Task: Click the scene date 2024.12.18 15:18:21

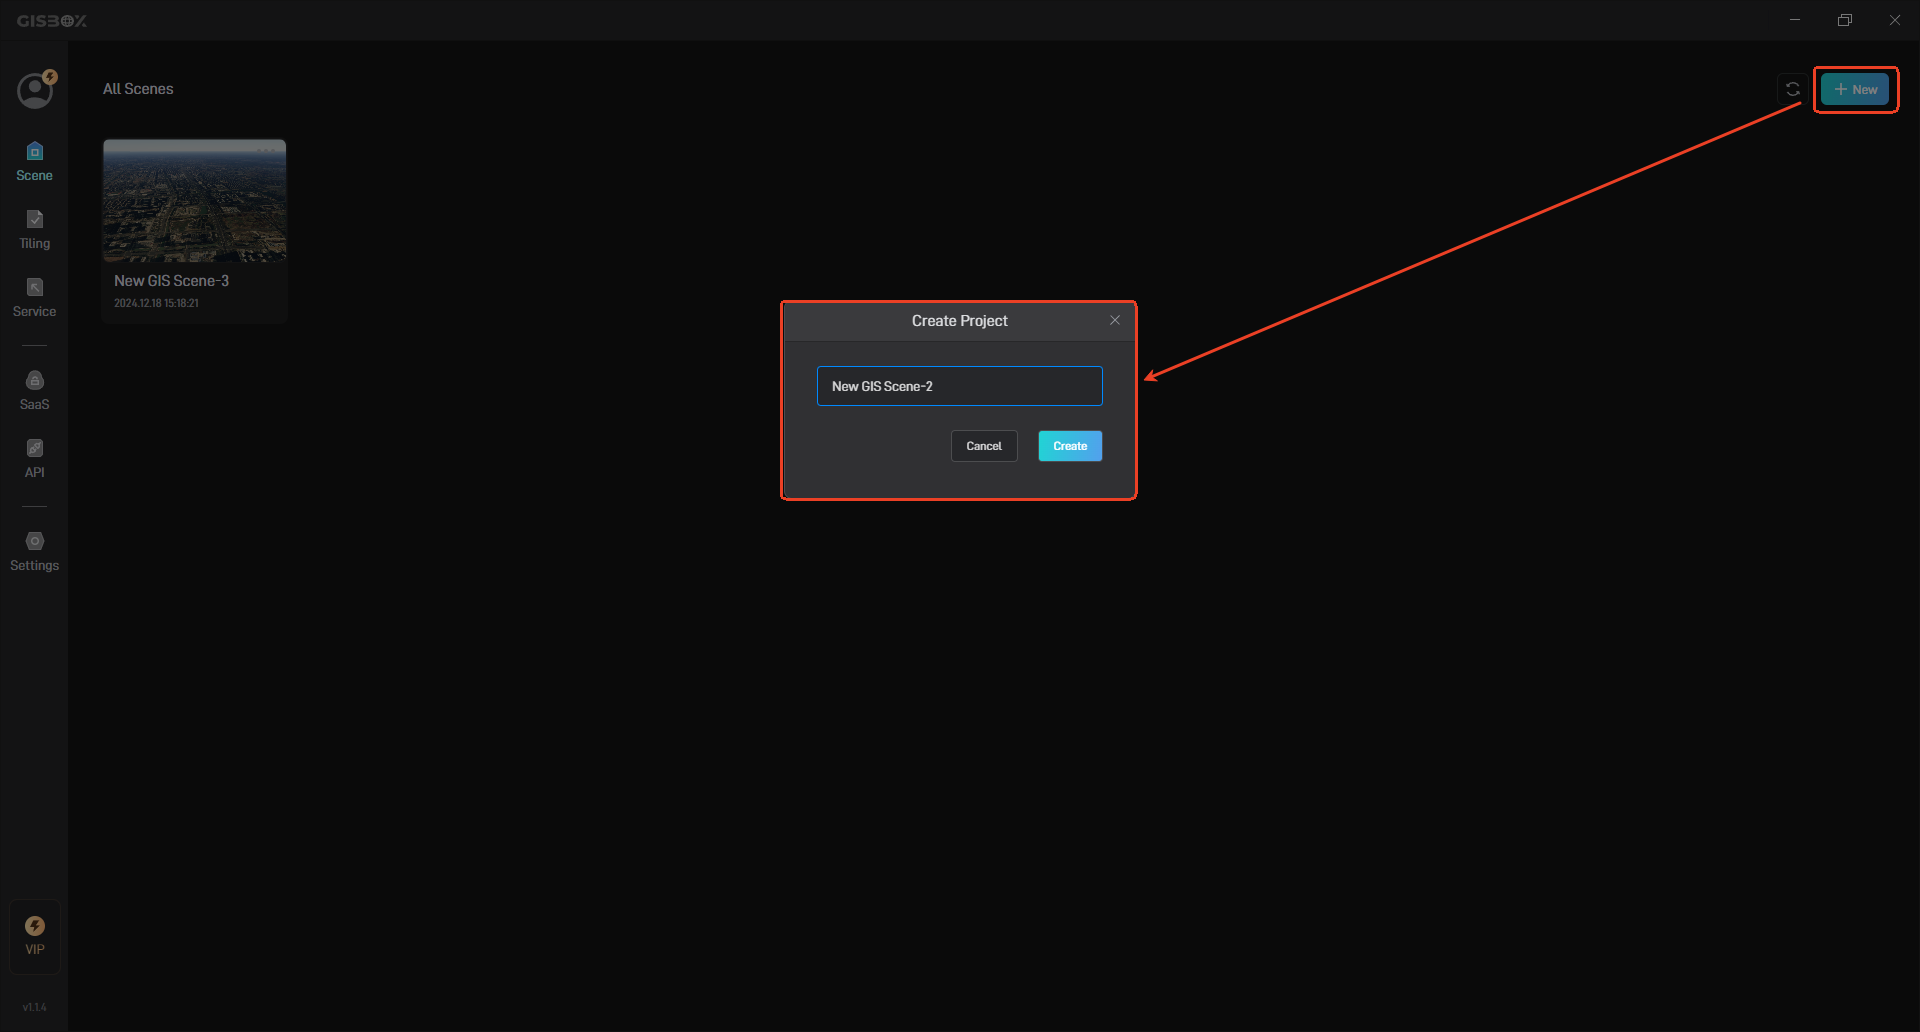Action: click(x=156, y=303)
